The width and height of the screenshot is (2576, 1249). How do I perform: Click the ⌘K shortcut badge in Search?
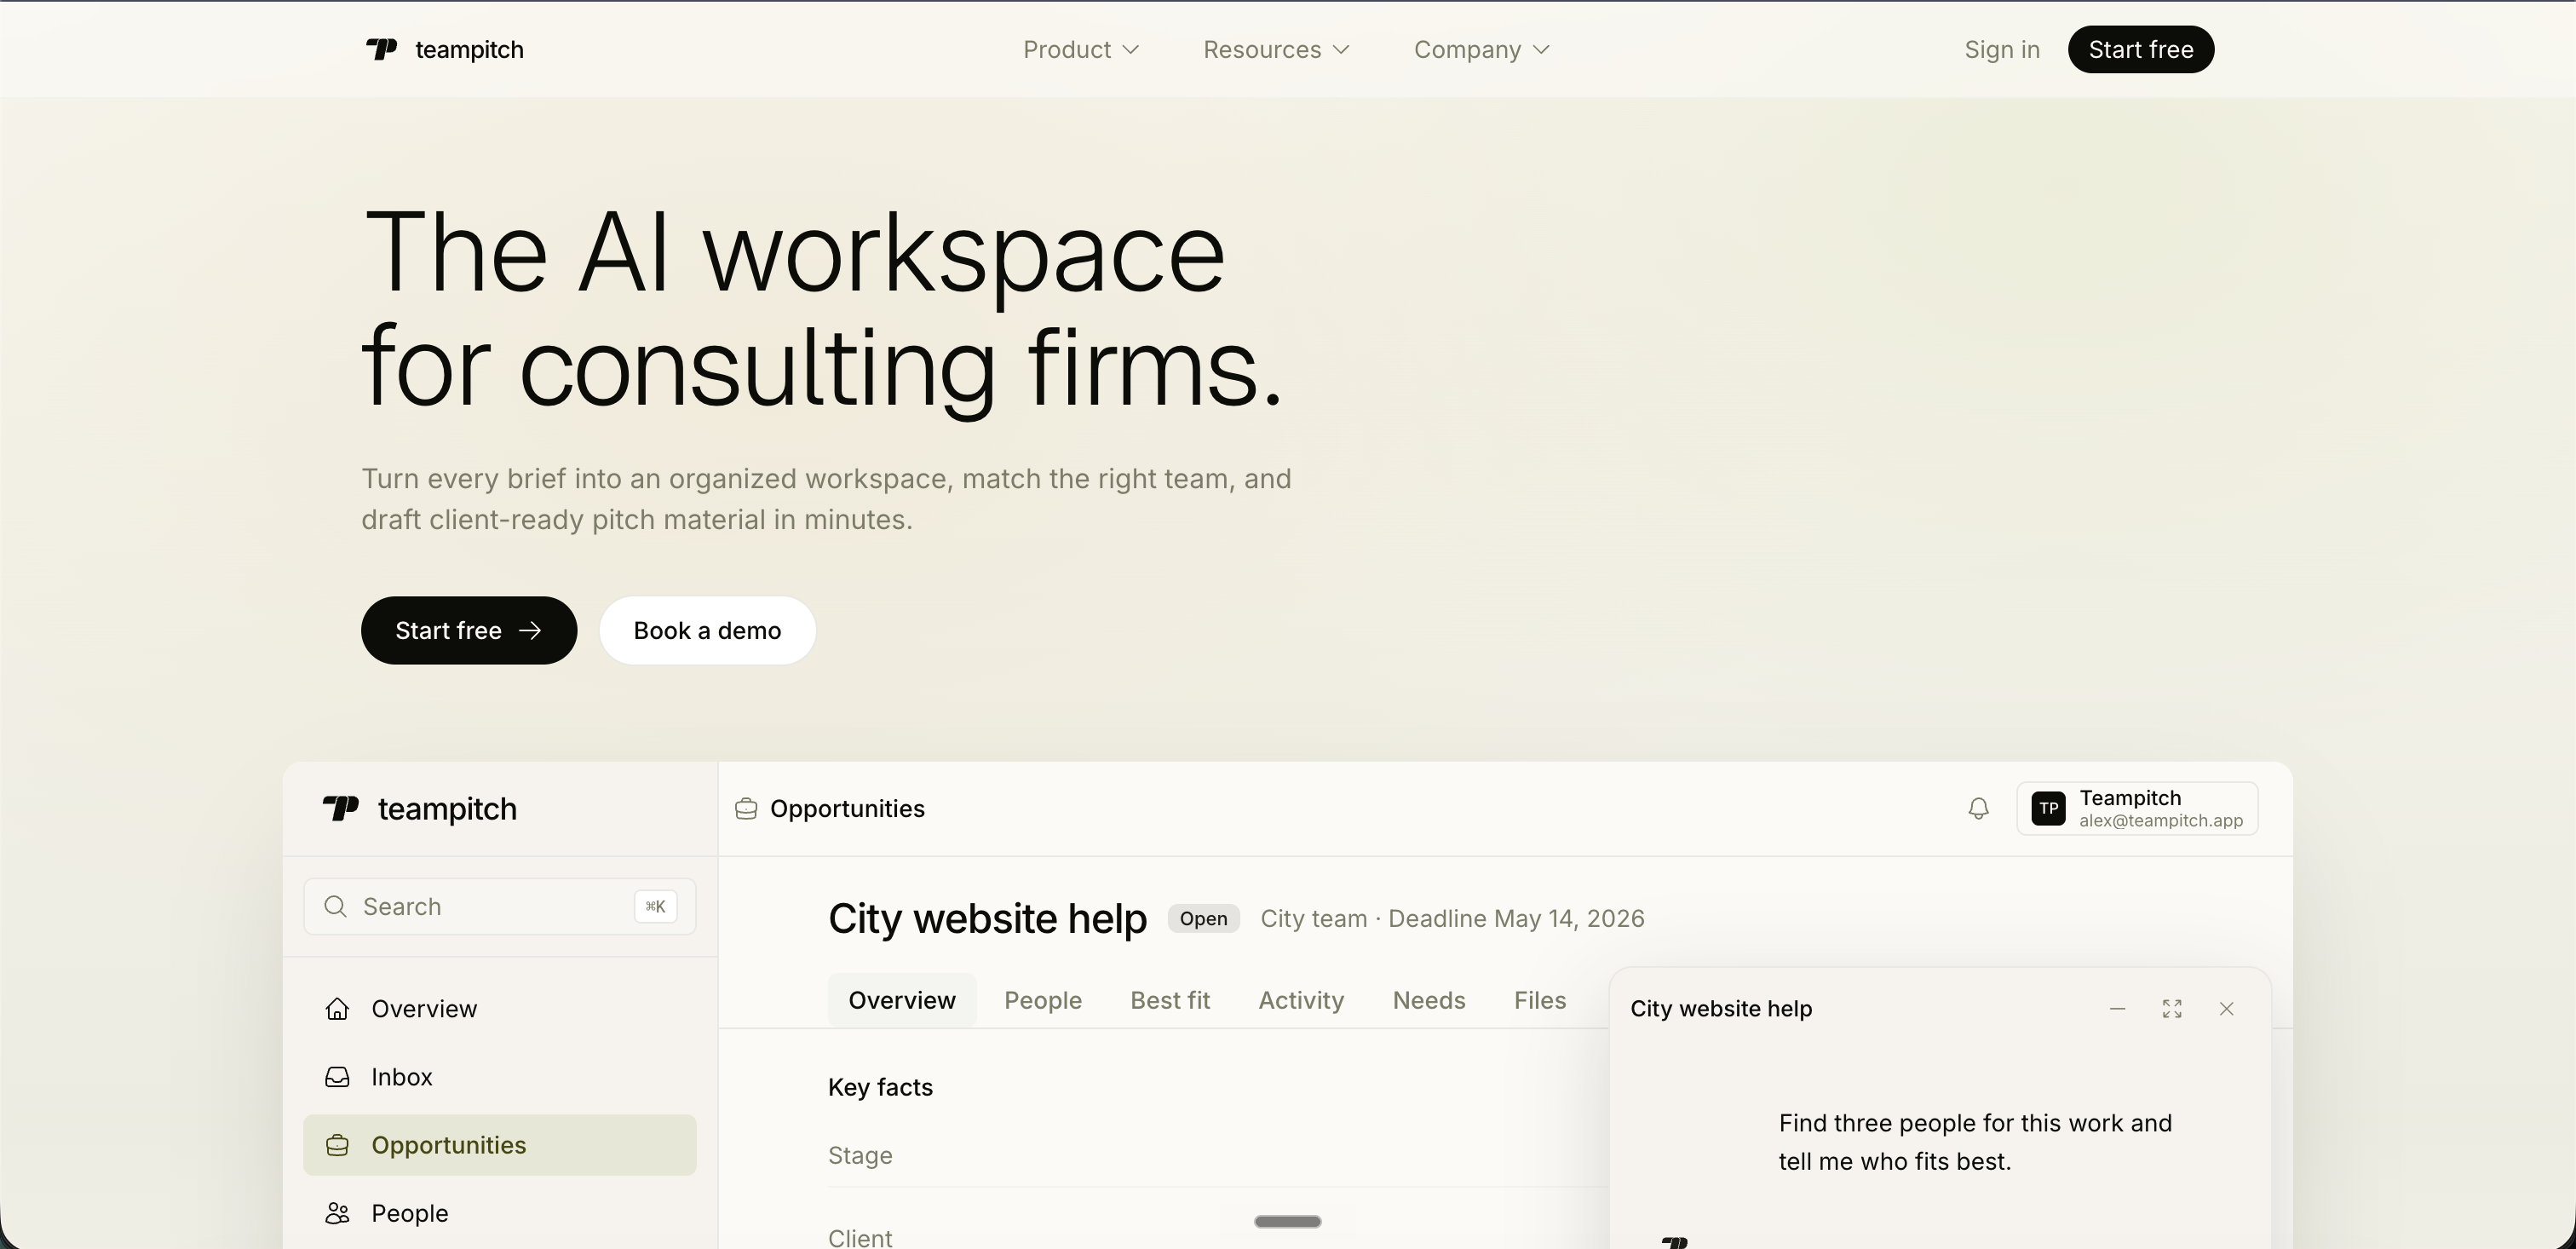coord(655,906)
